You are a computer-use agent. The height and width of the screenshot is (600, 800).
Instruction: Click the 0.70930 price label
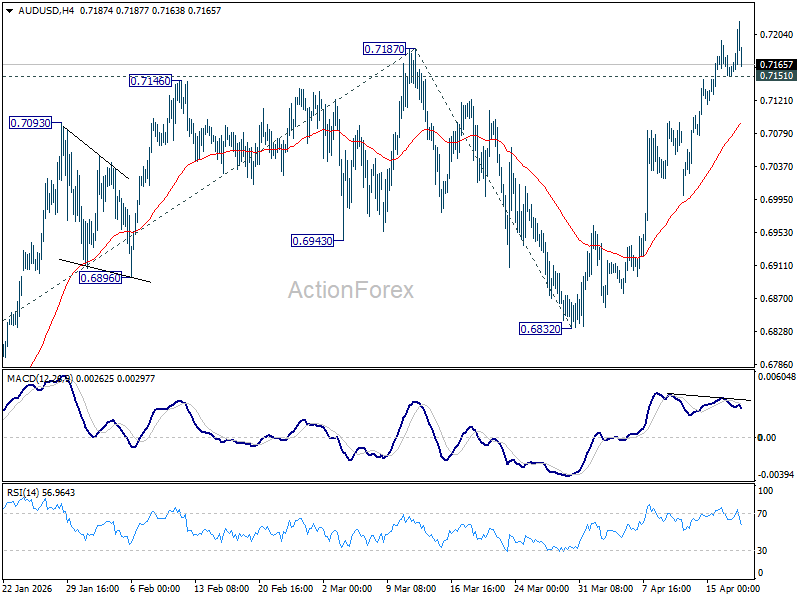pyautogui.click(x=31, y=123)
